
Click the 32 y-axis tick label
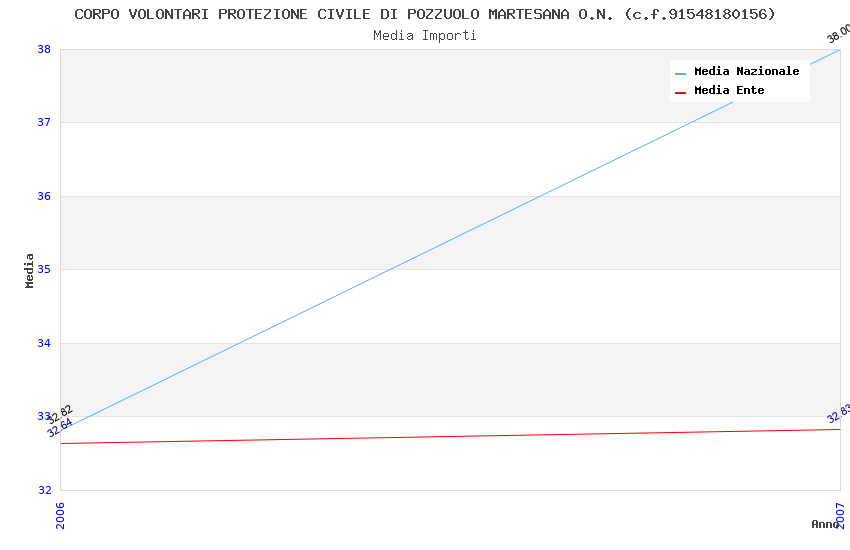[x=44, y=490]
